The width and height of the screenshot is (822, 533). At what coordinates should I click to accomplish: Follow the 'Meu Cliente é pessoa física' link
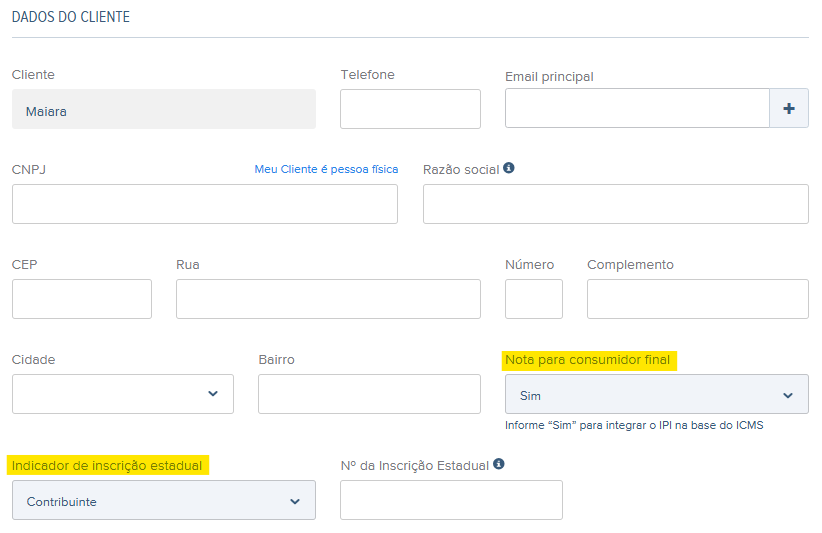[326, 169]
